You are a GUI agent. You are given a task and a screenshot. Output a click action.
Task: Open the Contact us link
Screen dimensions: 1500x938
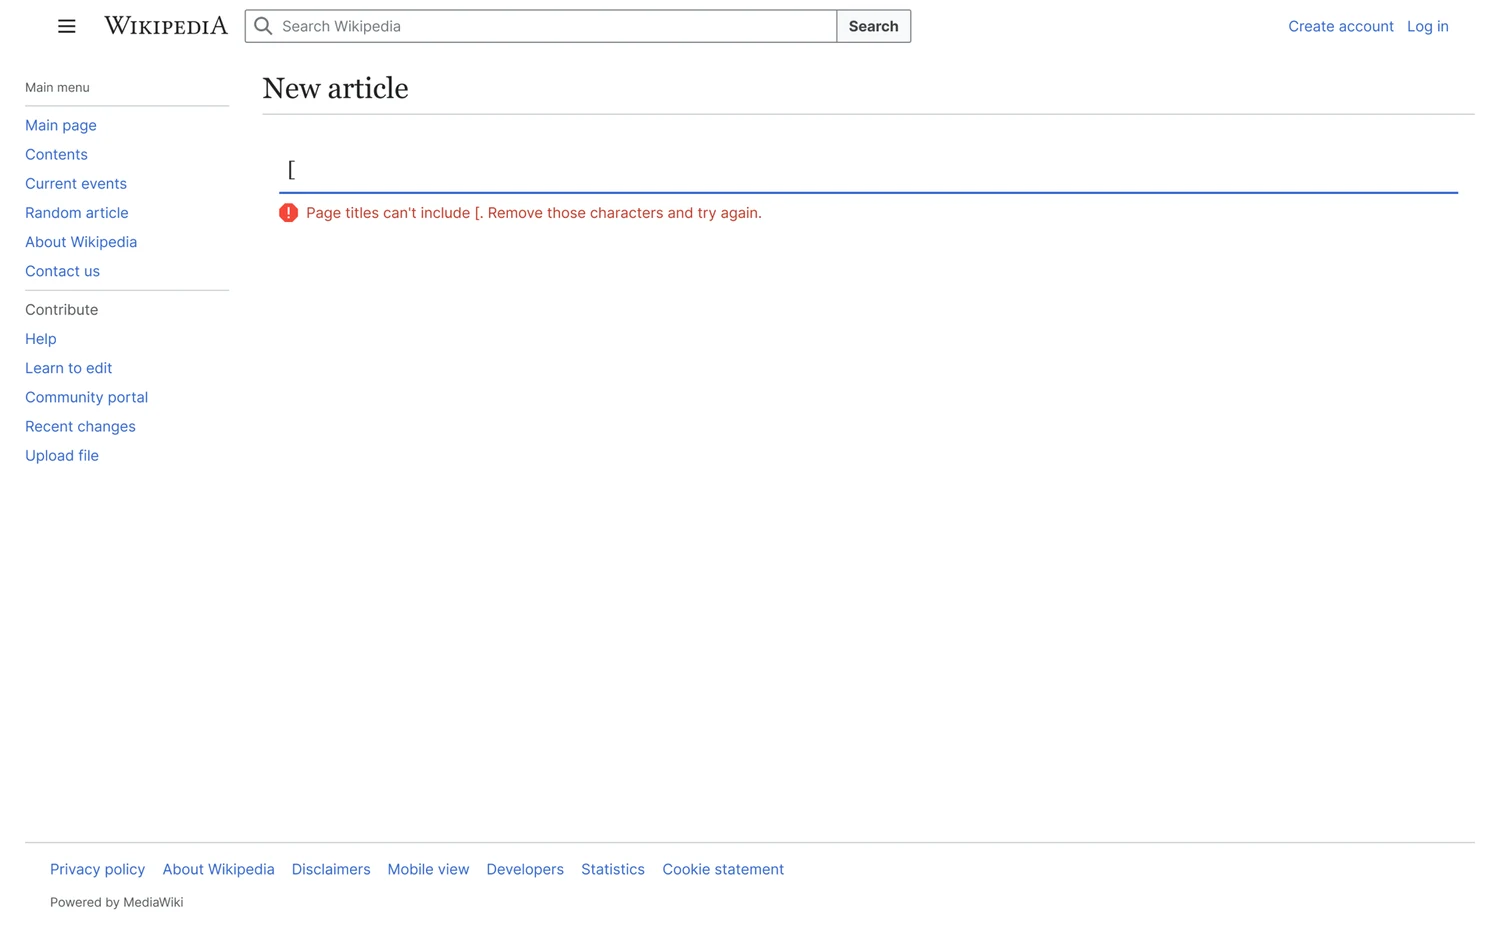coord(62,271)
